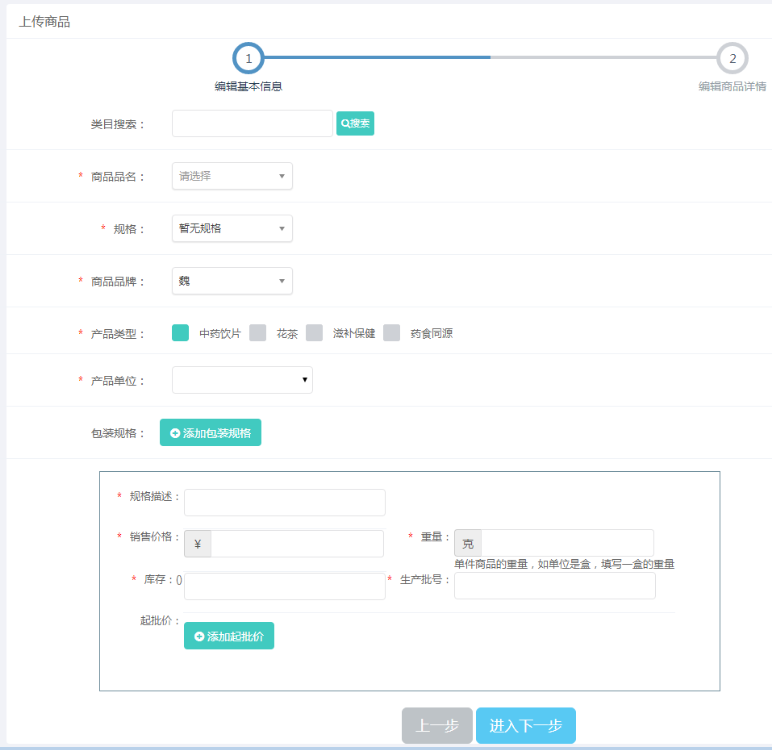Click the 上传商品 page title
Image resolution: width=772 pixels, height=750 pixels.
(44, 22)
